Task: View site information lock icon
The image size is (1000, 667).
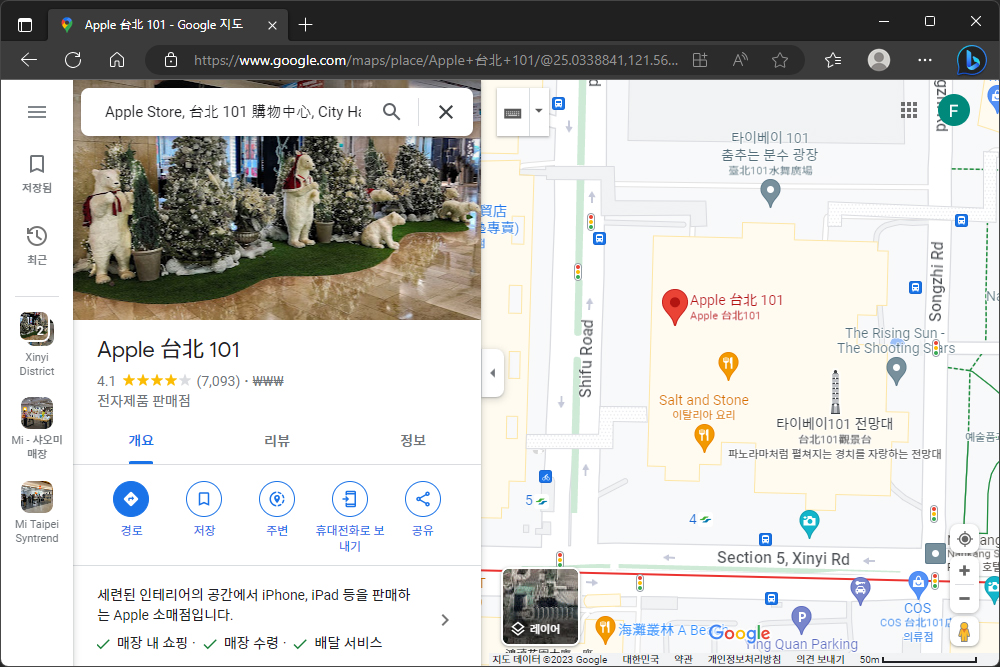Action: tap(171, 61)
